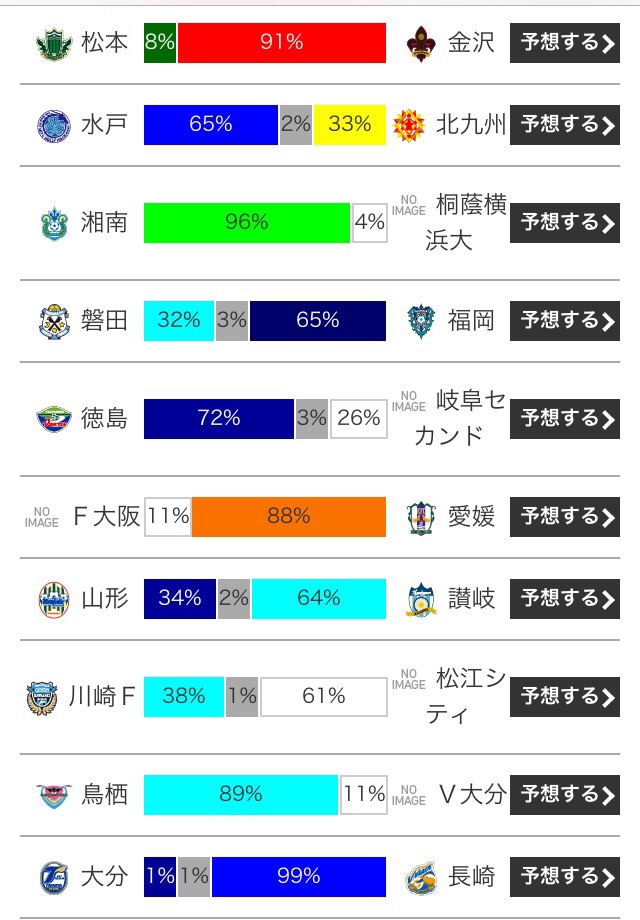Open prediction for Iwata vs Fukuoka
This screenshot has height=920, width=640.
tap(564, 321)
